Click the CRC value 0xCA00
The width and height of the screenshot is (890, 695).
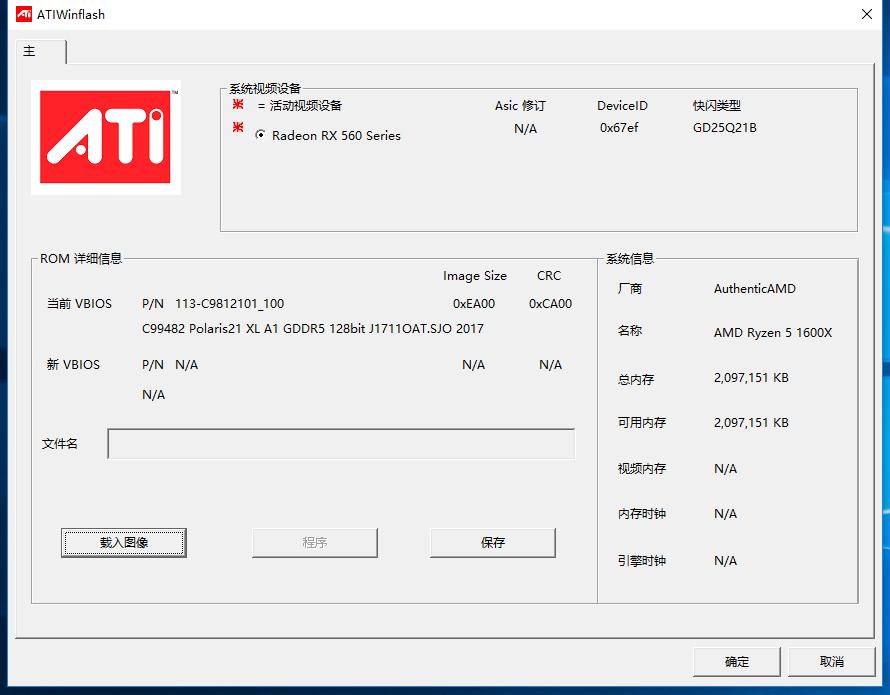tap(550, 304)
